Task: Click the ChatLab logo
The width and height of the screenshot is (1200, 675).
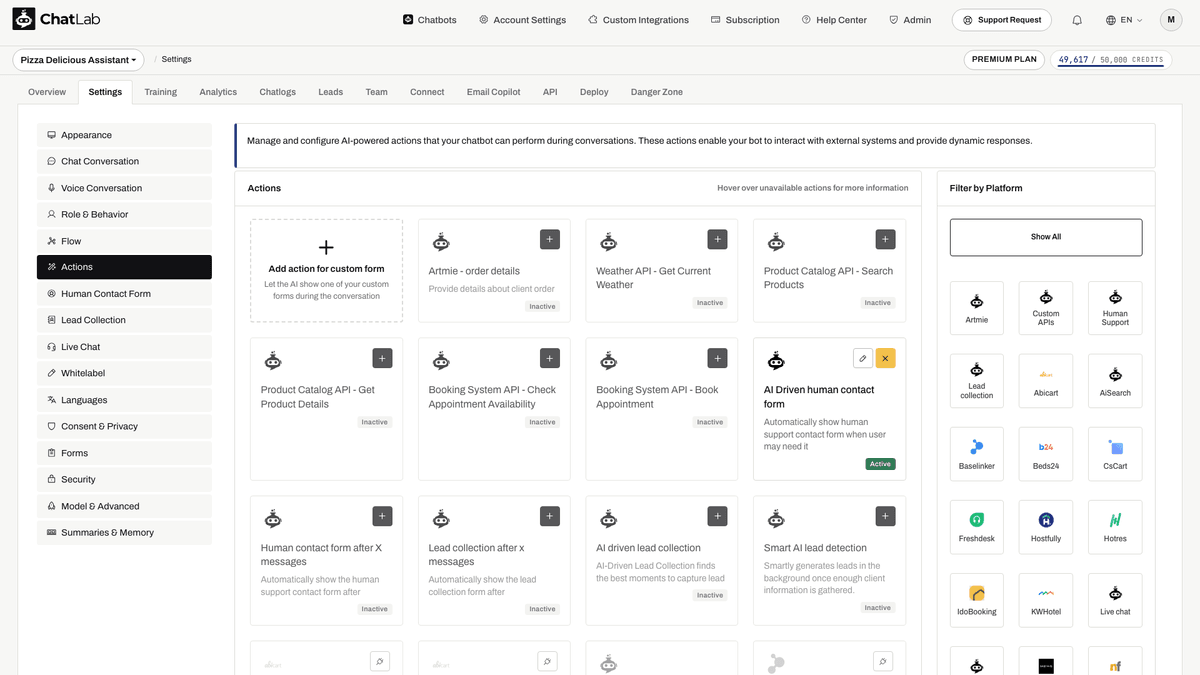Action: pyautogui.click(x=56, y=19)
